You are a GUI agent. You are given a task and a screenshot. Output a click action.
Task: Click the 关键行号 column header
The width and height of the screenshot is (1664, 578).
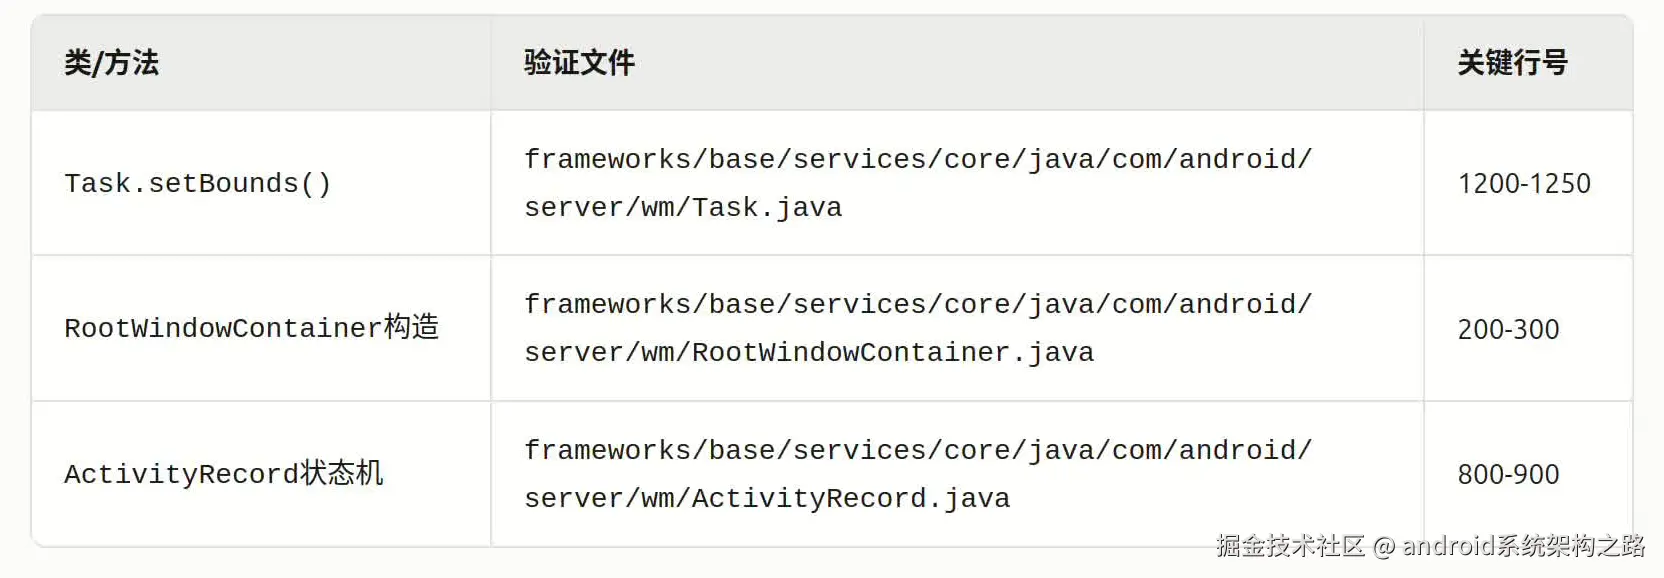[x=1511, y=63]
